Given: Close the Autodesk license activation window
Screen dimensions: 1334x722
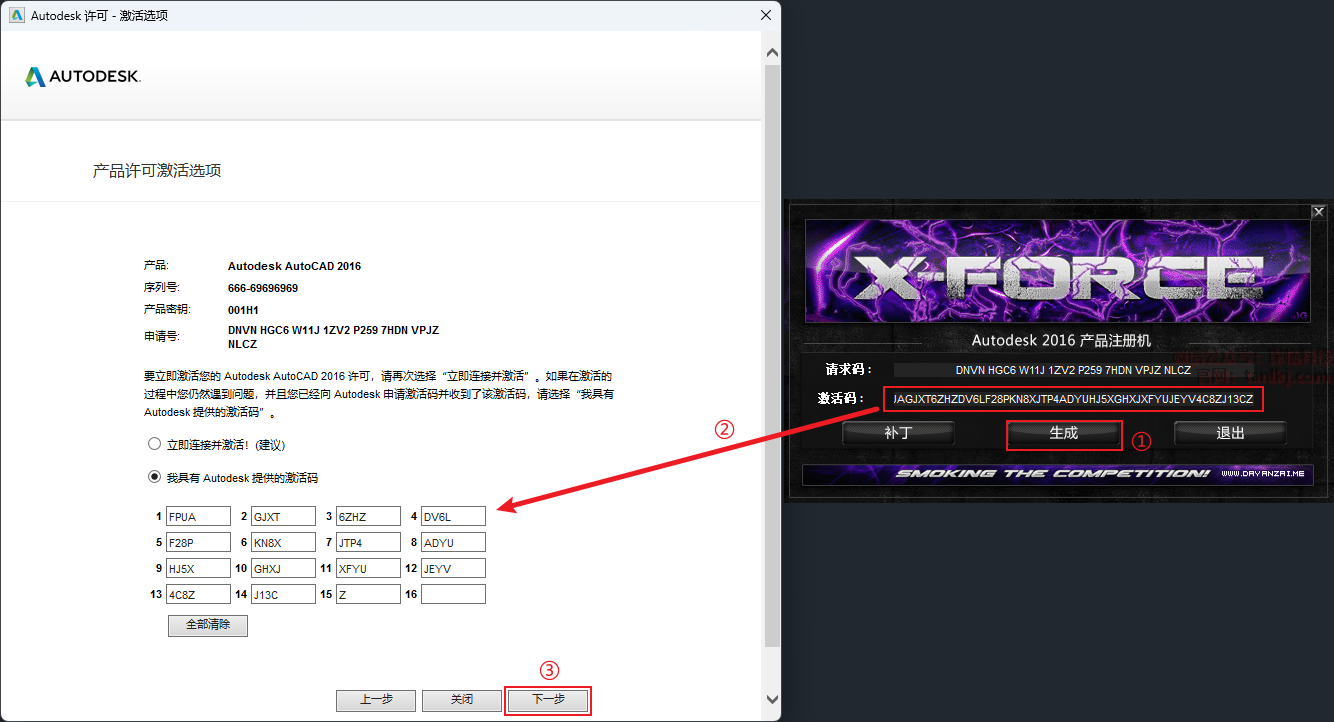Looking at the screenshot, I should [766, 15].
